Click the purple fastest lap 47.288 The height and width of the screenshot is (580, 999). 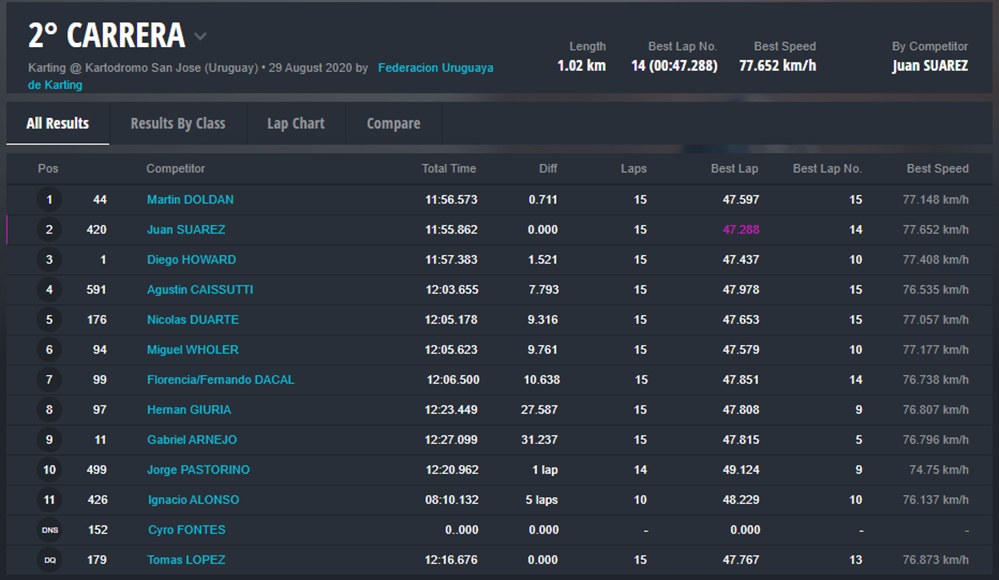[740, 230]
